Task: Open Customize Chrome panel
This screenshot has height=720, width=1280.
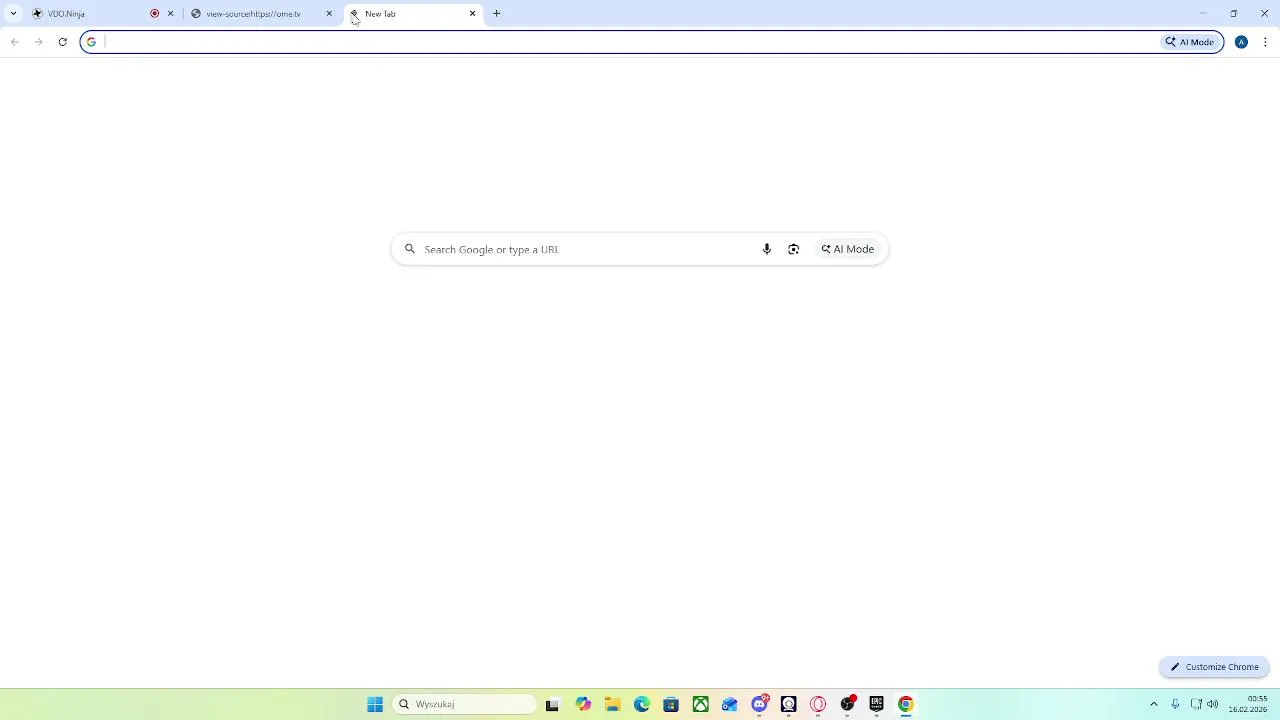Action: tap(1215, 667)
